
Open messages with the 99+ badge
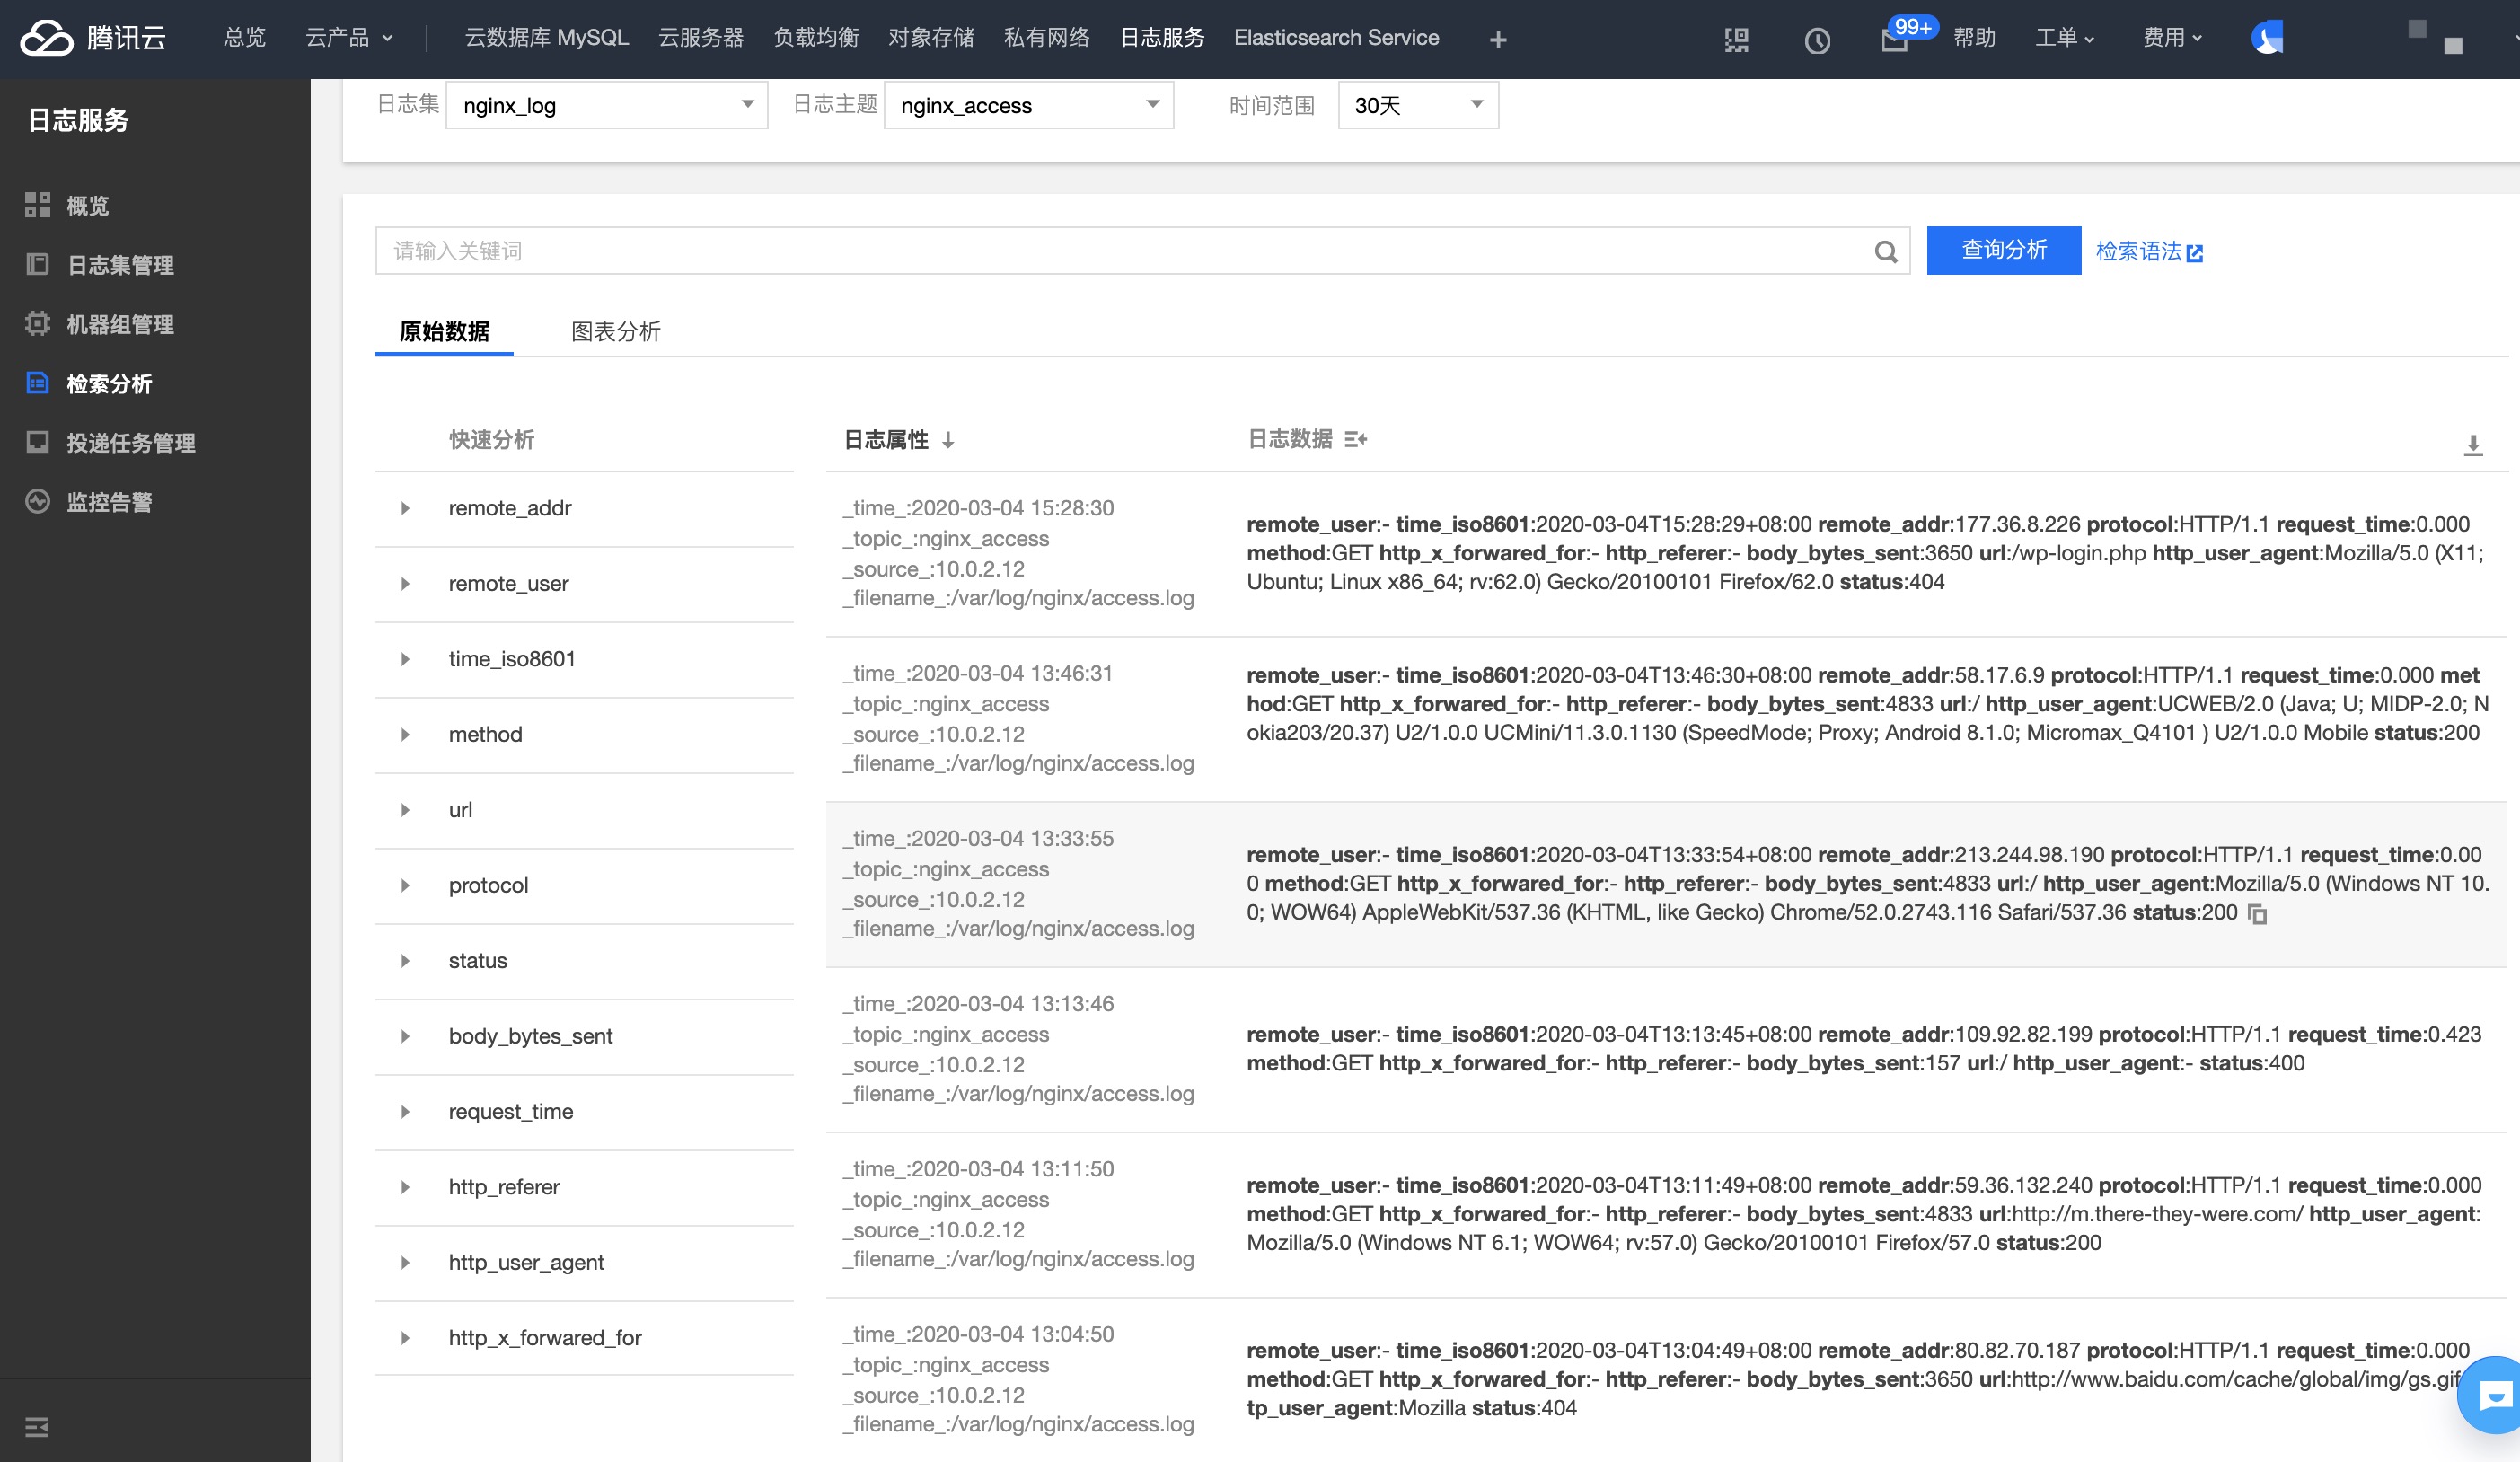[1895, 42]
